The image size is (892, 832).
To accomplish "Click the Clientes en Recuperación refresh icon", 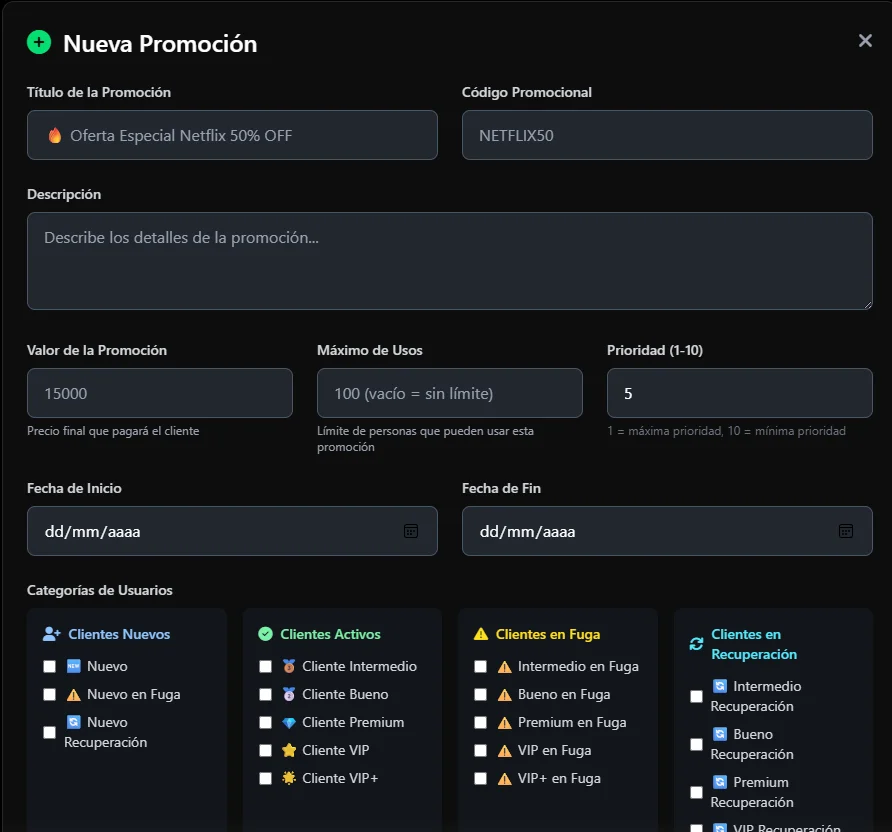I will click(696, 644).
